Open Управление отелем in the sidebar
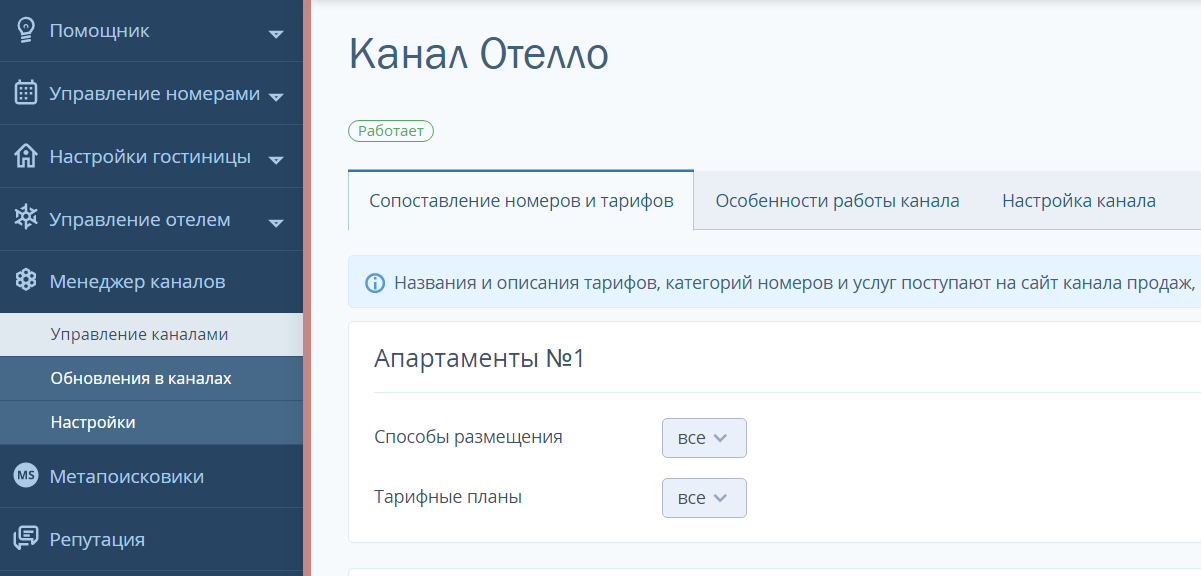Image resolution: width=1201 pixels, height=576 pixels. point(151,219)
